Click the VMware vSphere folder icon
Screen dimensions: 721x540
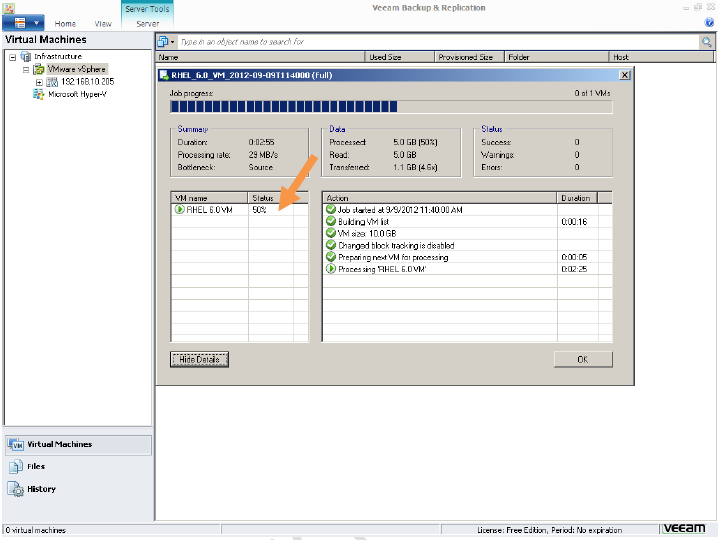click(x=39, y=69)
